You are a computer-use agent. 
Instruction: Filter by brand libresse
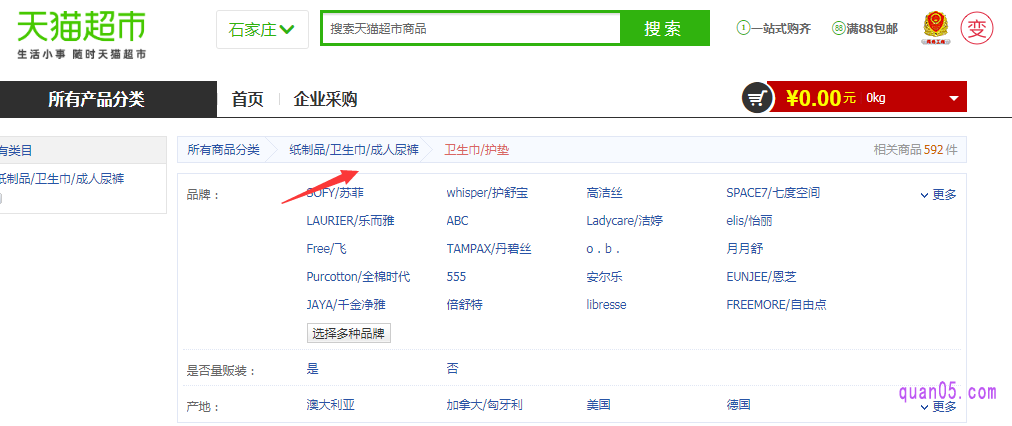[x=606, y=305]
